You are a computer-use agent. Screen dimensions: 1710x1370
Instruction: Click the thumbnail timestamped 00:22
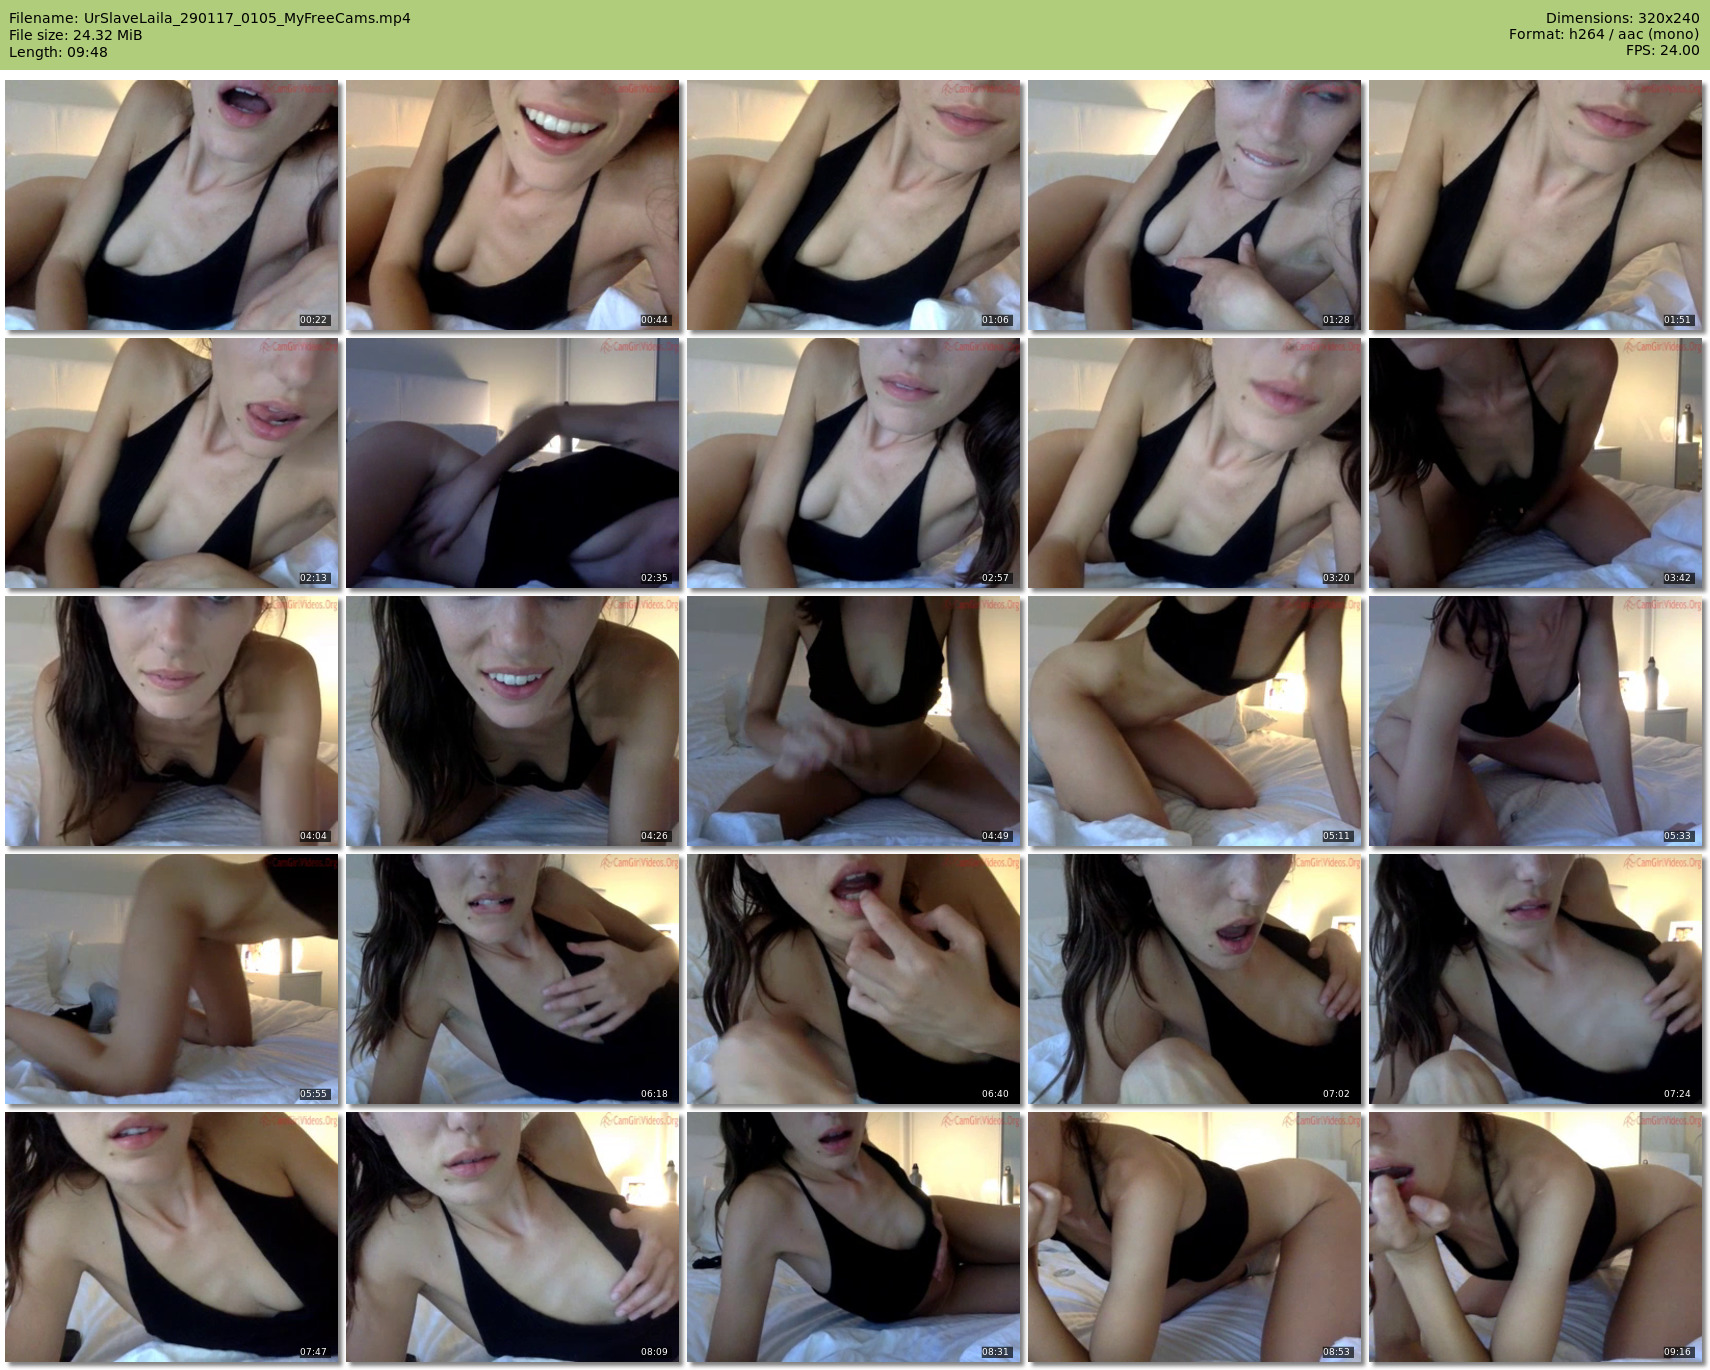point(172,205)
